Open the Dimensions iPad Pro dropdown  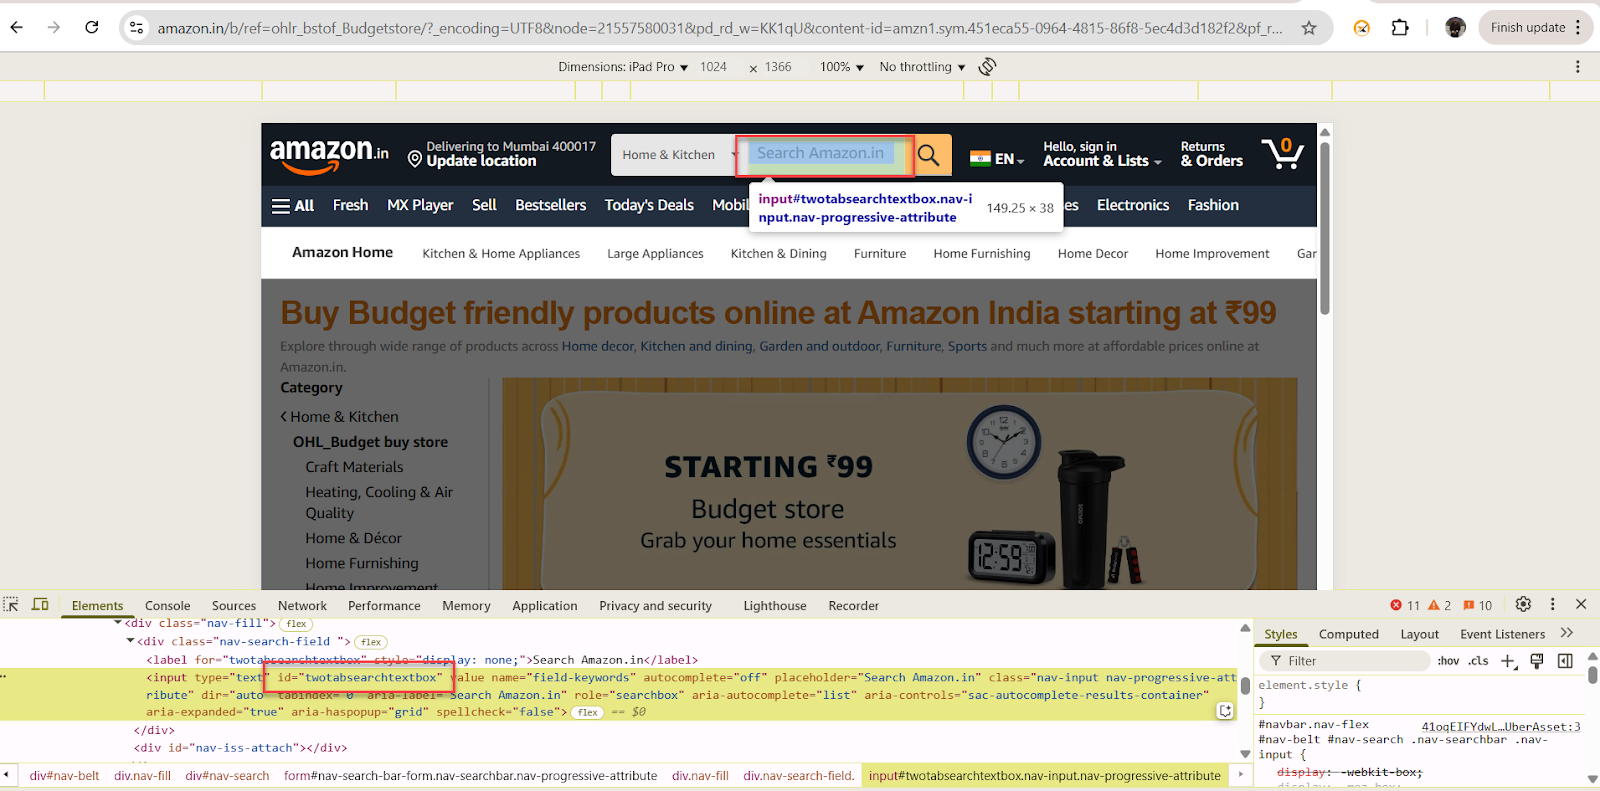click(x=623, y=67)
